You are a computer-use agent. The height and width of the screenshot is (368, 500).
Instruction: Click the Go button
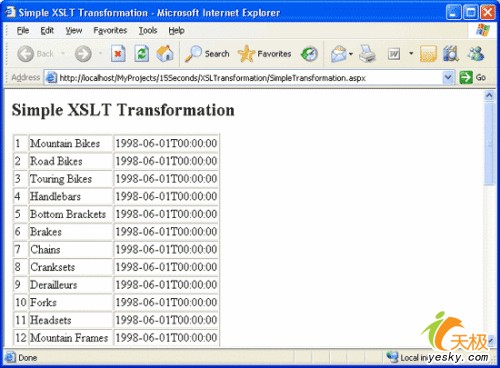(x=472, y=78)
